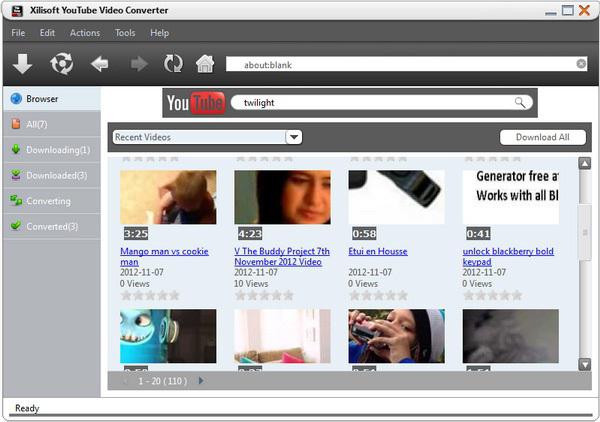The height and width of the screenshot is (422, 600).
Task: Open the home page icon
Action: [x=205, y=64]
